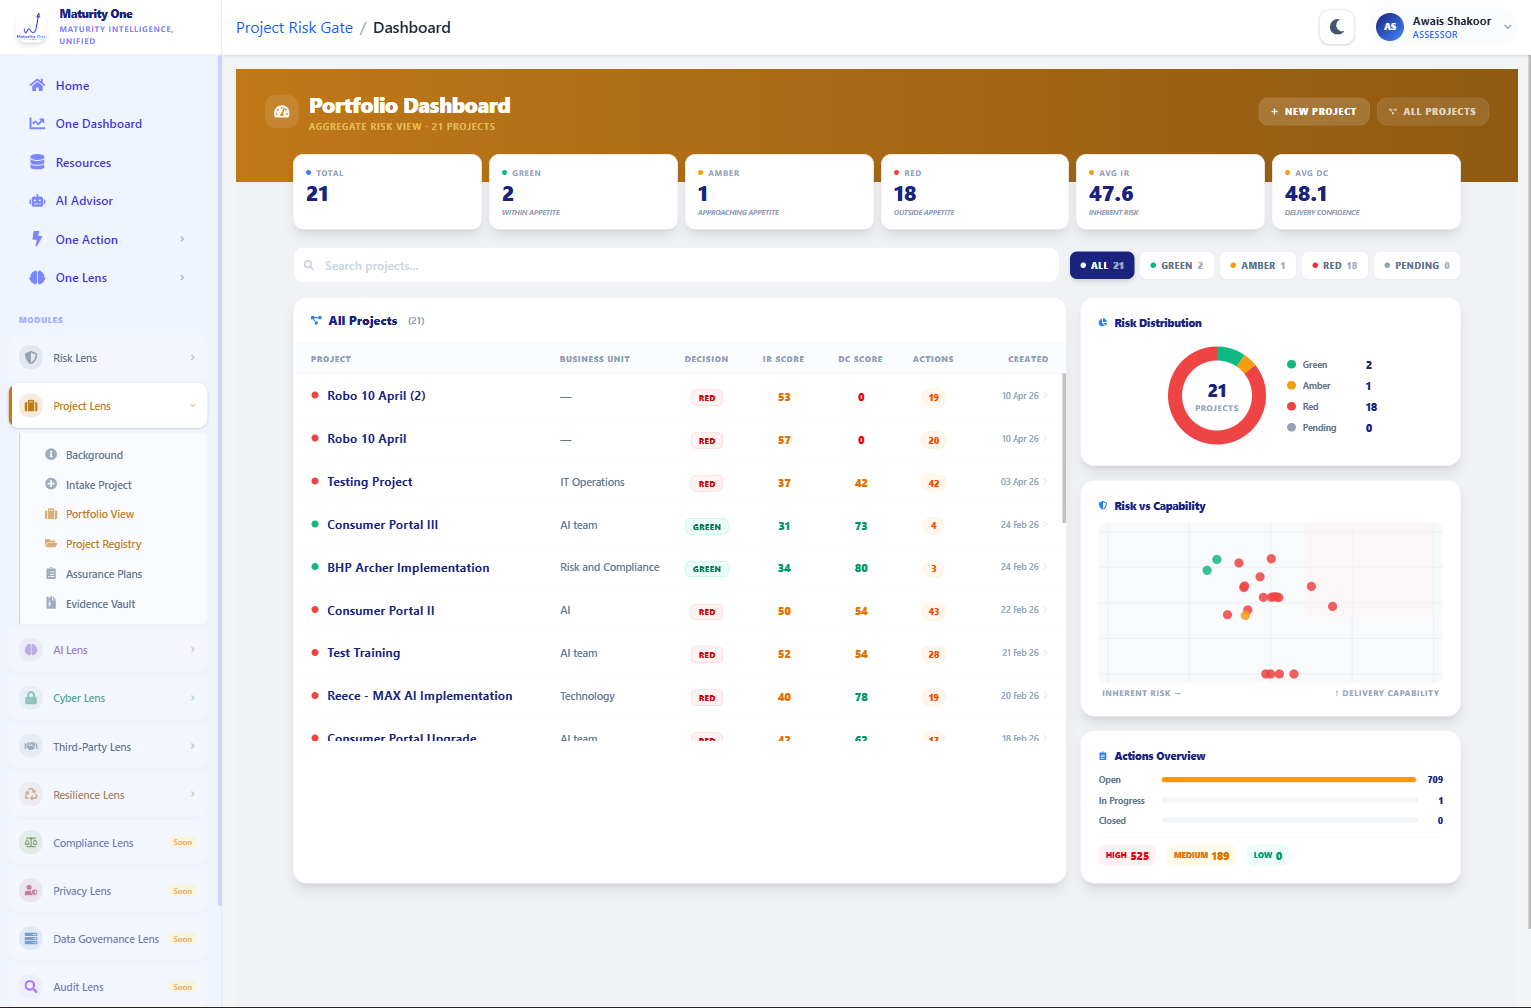The height and width of the screenshot is (1008, 1531).
Task: Click the All Projects header button
Action: click(1432, 111)
